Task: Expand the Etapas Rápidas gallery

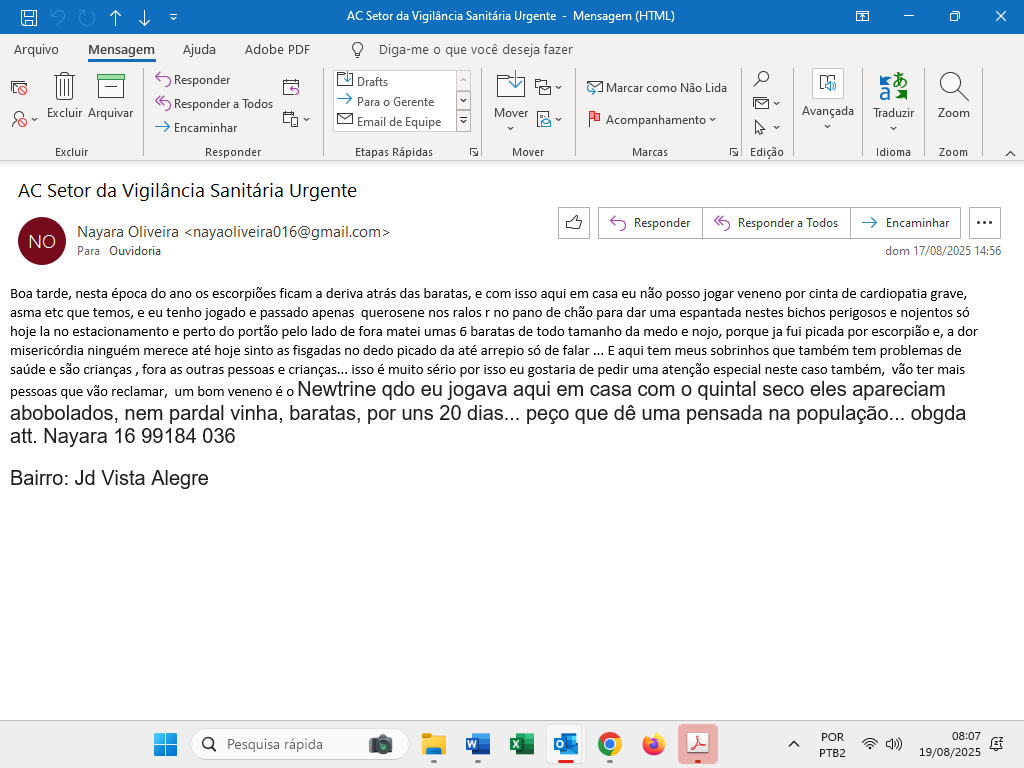Action: 463,122
